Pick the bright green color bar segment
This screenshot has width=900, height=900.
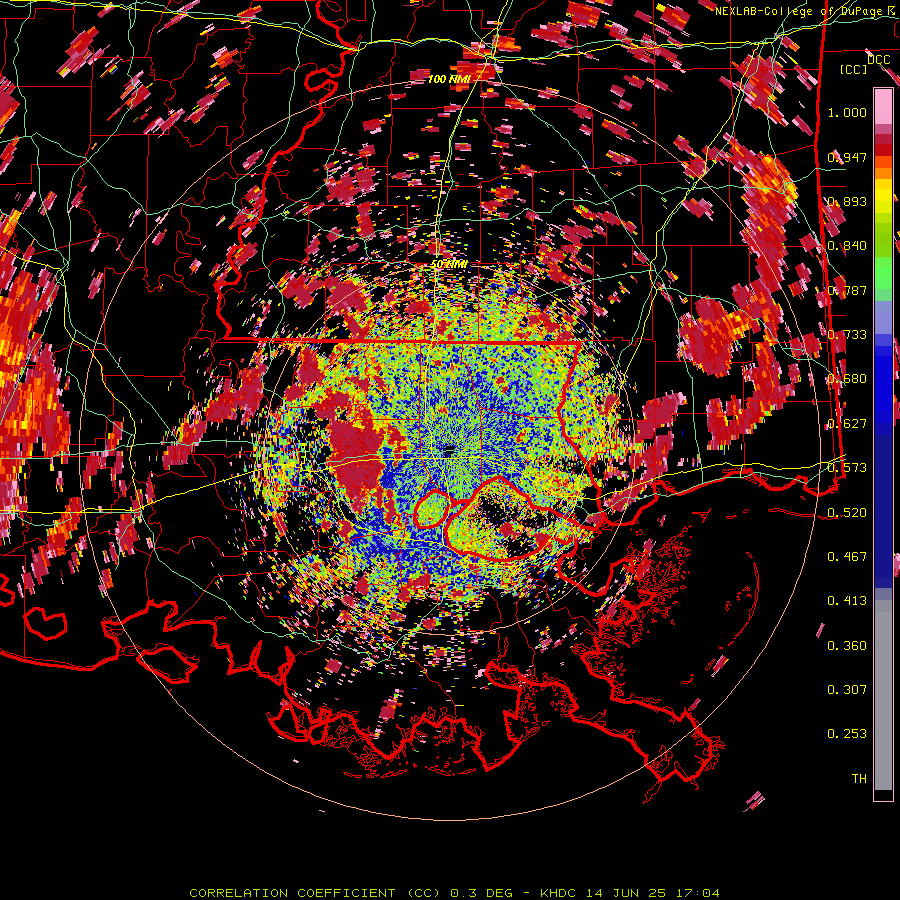[883, 273]
